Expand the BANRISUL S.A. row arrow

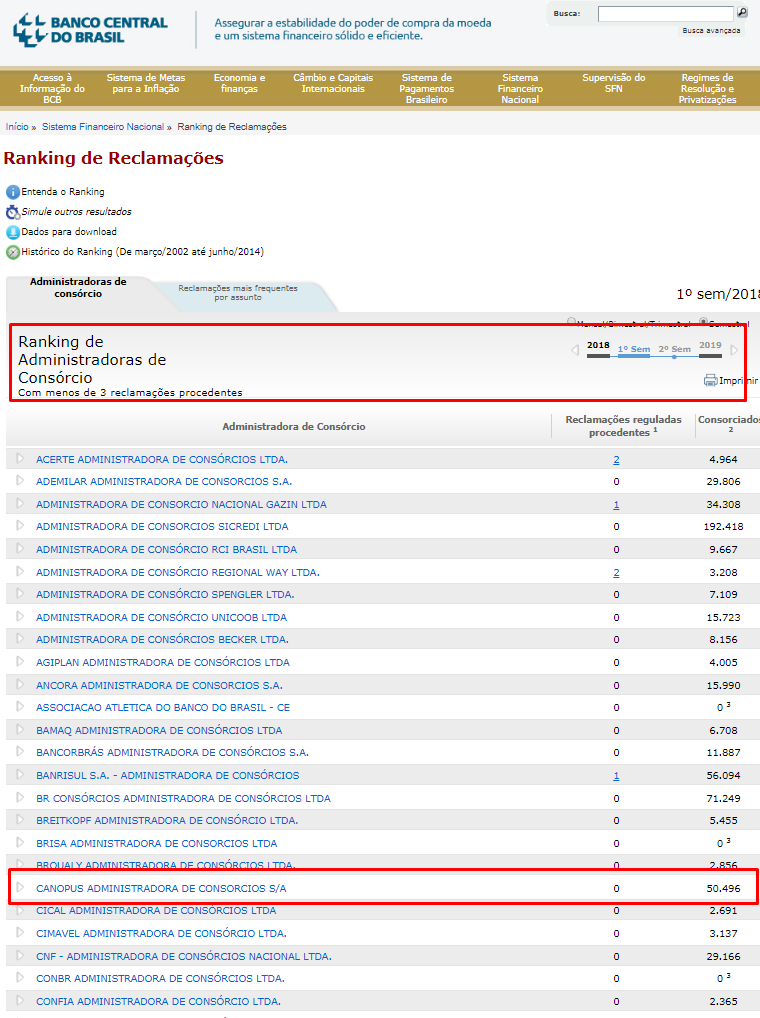click(x=19, y=774)
